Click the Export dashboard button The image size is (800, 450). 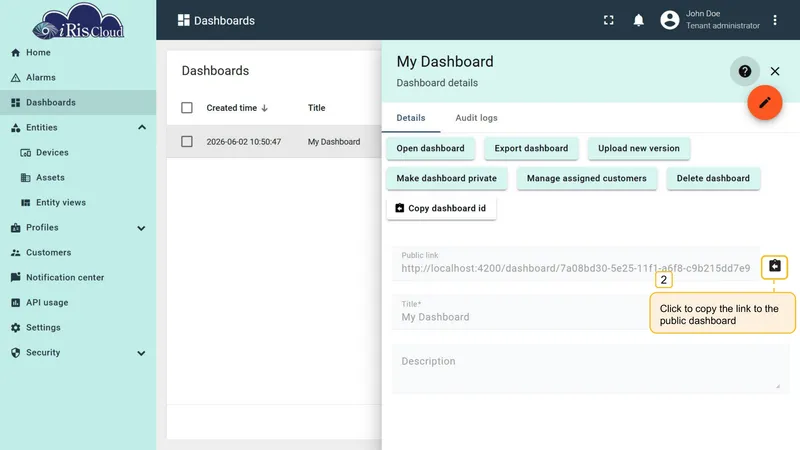pyautogui.click(x=531, y=148)
